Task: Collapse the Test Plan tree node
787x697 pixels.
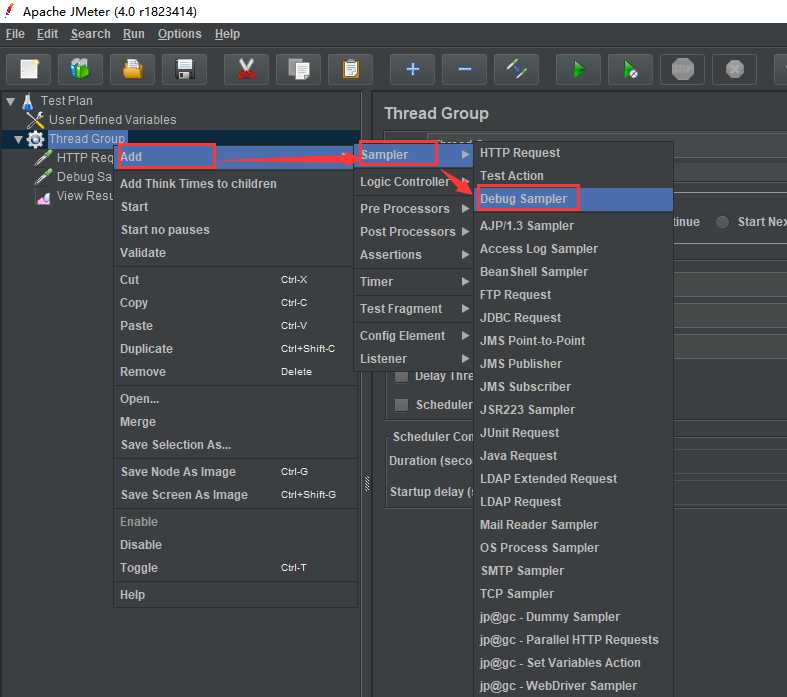Action: pos(11,101)
